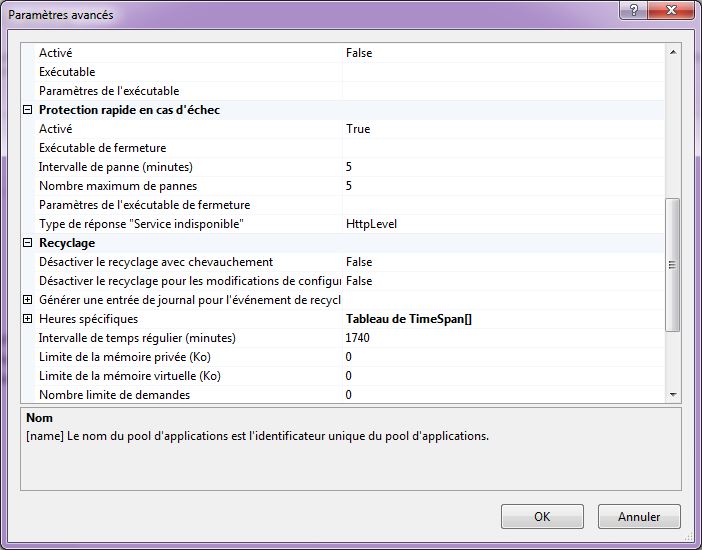This screenshot has width=702, height=550.
Task: Click value 5 of Nombre maximum de pannes
Action: [x=349, y=186]
